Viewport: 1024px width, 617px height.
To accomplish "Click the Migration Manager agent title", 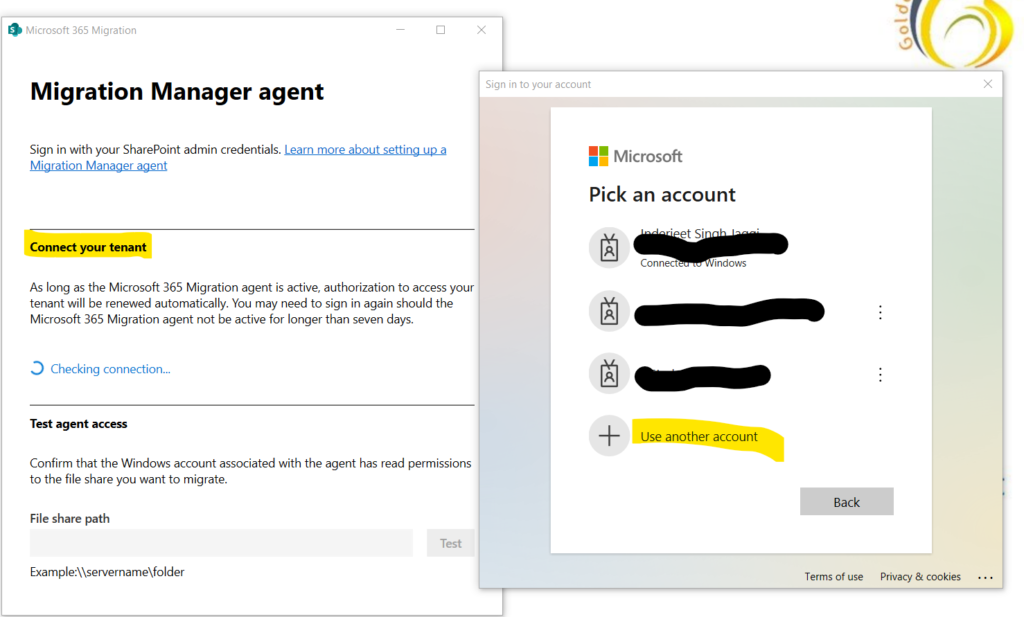I will pyautogui.click(x=177, y=91).
